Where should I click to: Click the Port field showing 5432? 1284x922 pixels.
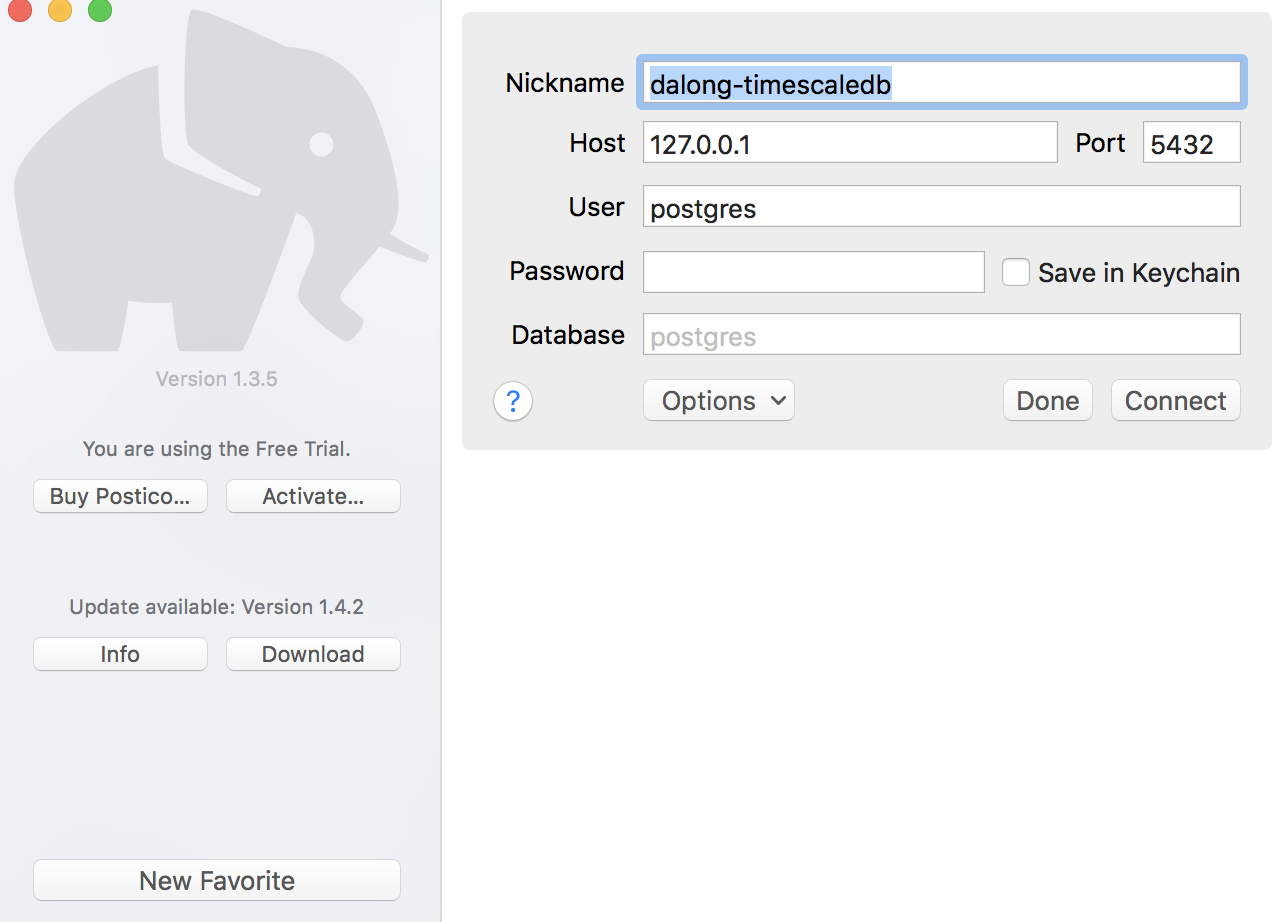click(1192, 143)
